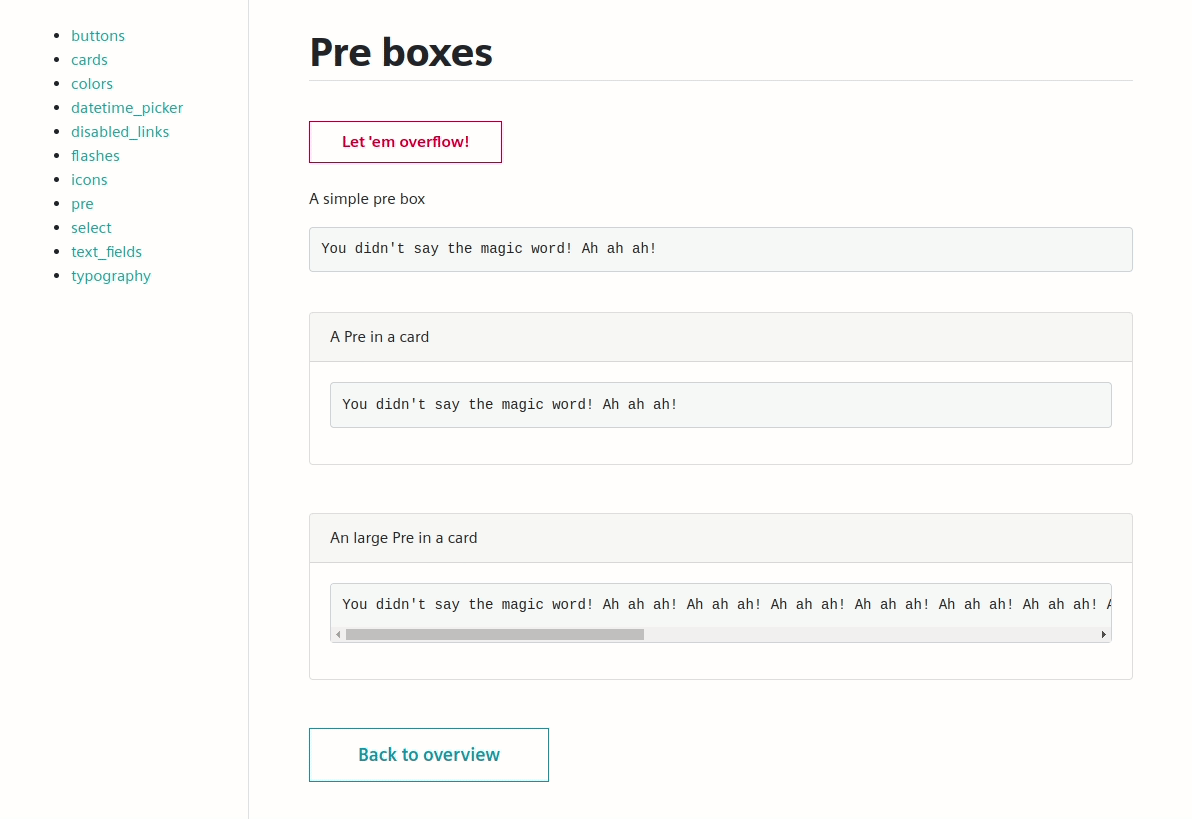Open the colors link in sidebar
This screenshot has width=1192, height=819.
coord(92,84)
